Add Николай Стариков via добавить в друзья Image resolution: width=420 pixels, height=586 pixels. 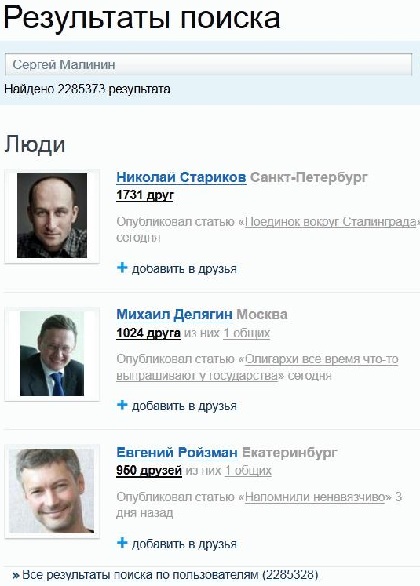(x=184, y=269)
